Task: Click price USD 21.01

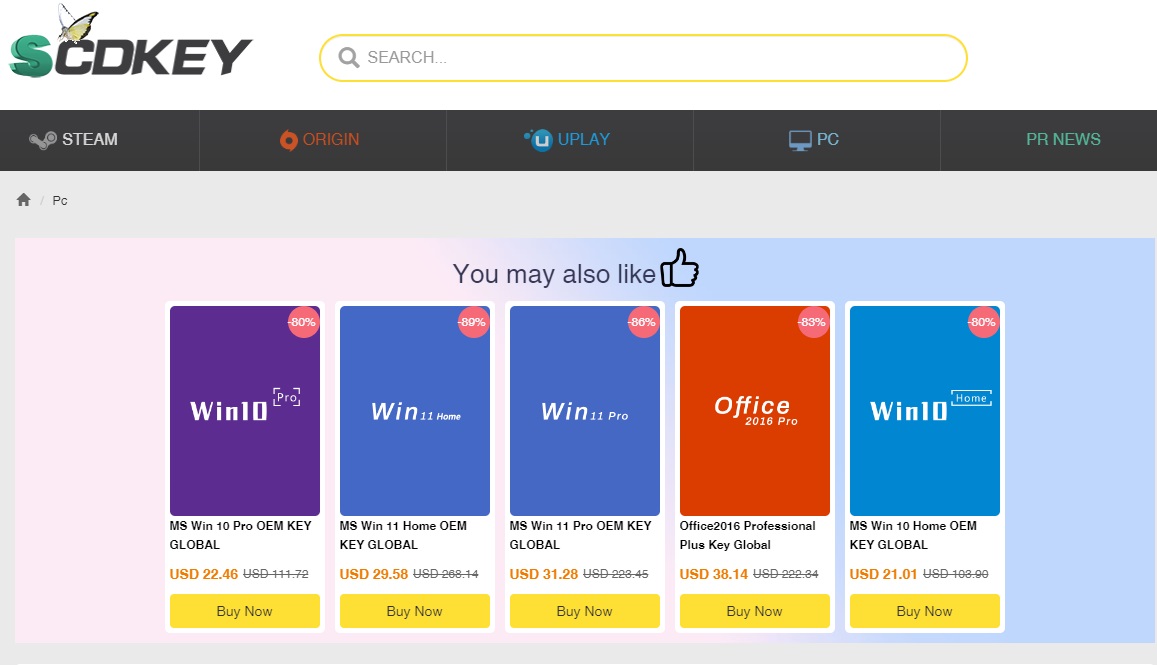Action: [883, 574]
